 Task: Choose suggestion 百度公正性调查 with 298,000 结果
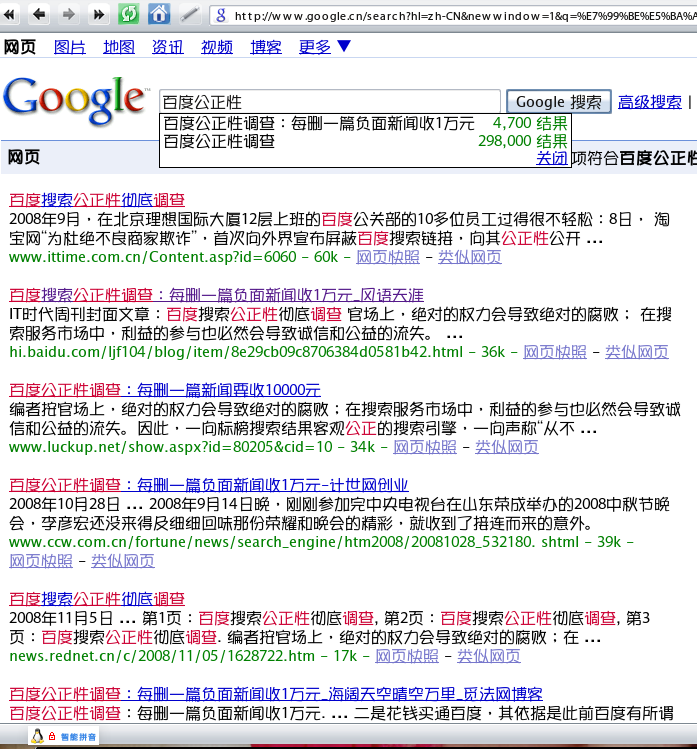(x=365, y=141)
